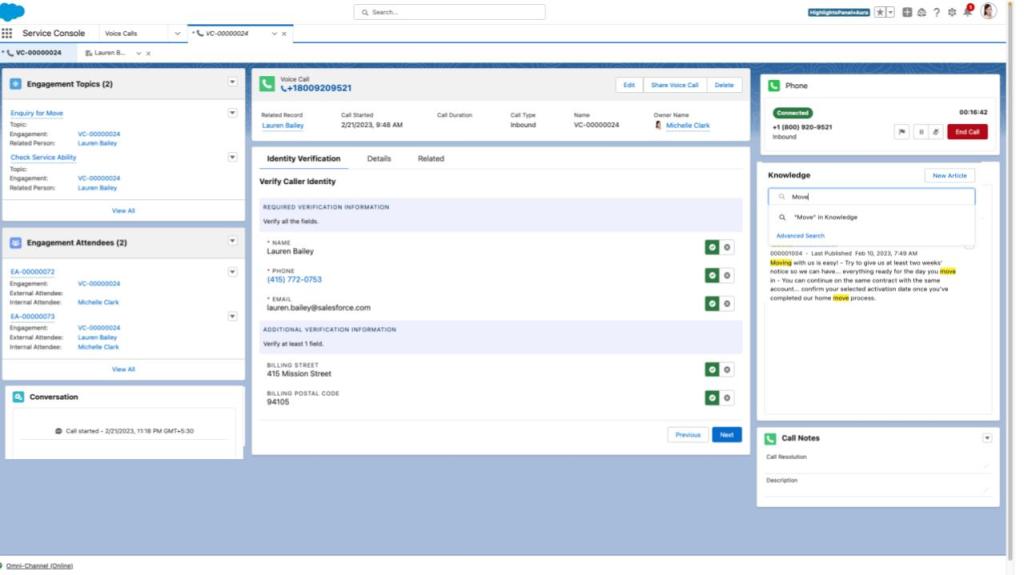This screenshot has width=1024, height=575.
Task: Flag the call in Phone panel
Action: tap(901, 132)
